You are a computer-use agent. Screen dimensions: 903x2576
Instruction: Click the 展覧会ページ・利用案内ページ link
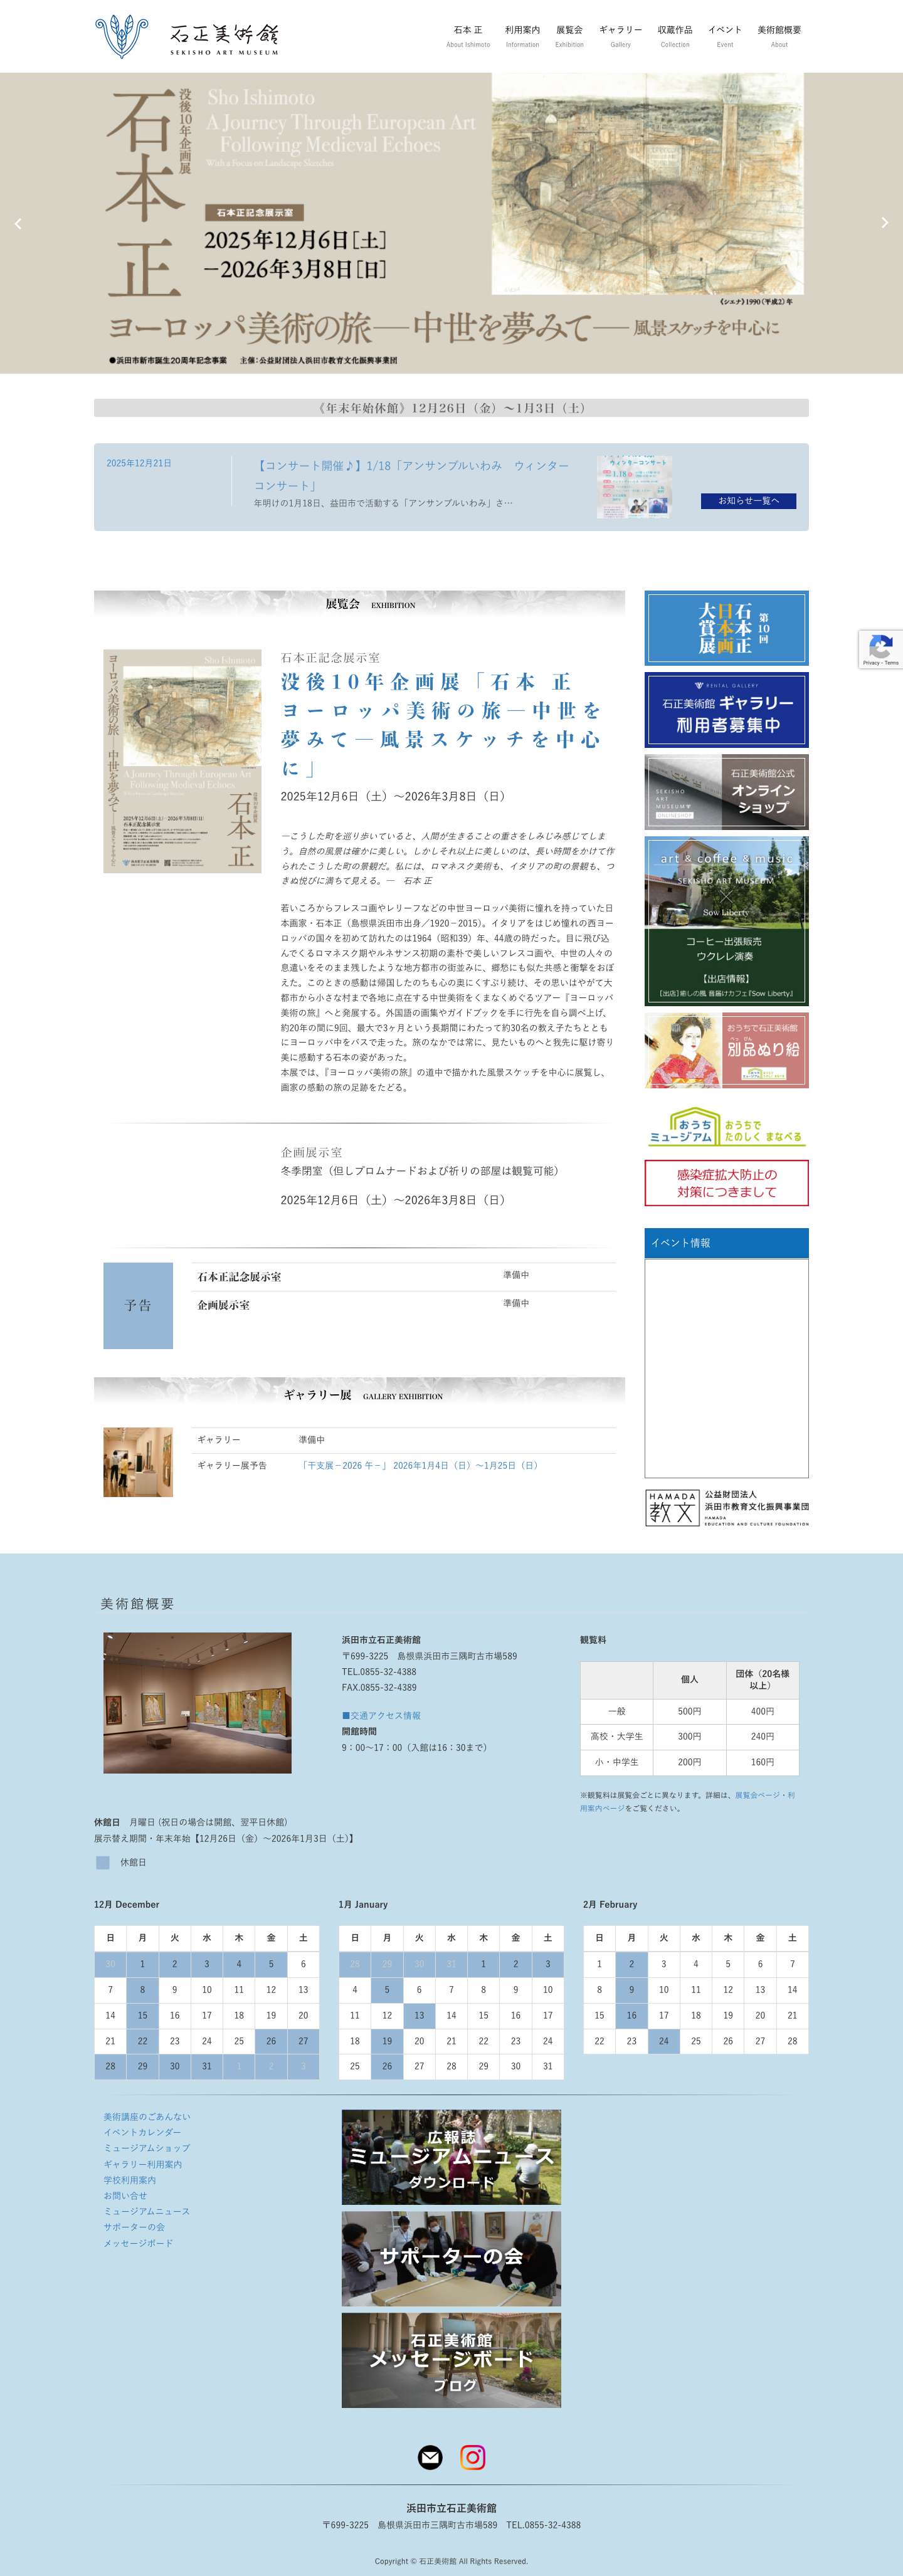pos(688,1801)
